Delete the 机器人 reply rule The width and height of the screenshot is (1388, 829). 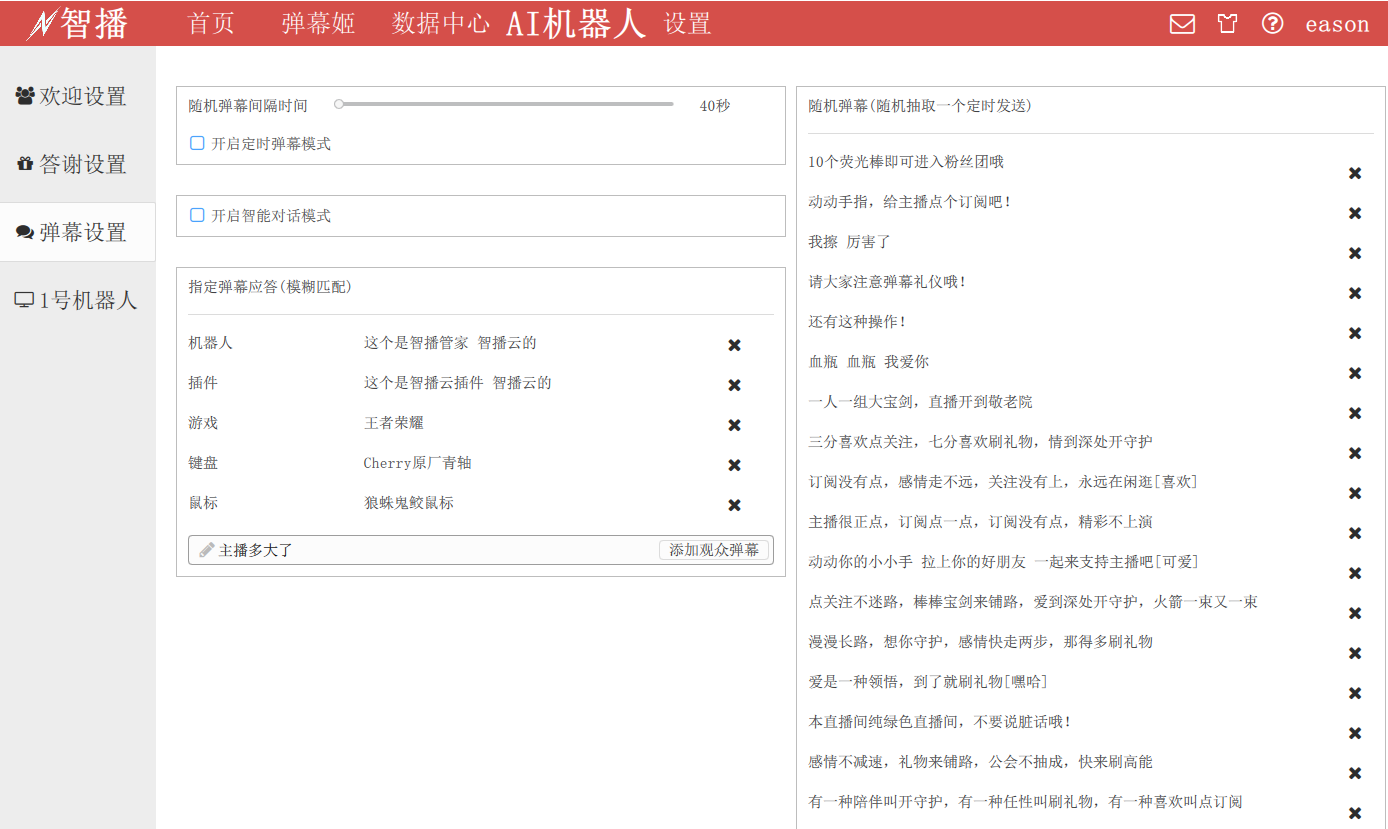coord(734,345)
